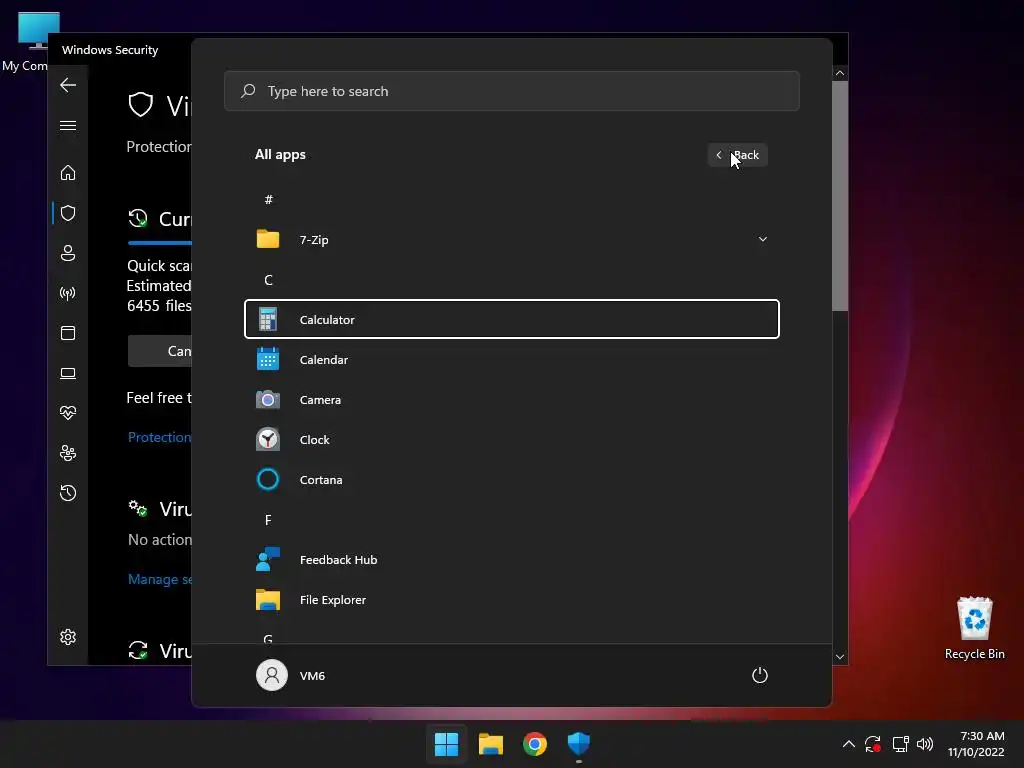Open Firewall & network protection in sidebar
The width and height of the screenshot is (1024, 768).
click(68, 293)
